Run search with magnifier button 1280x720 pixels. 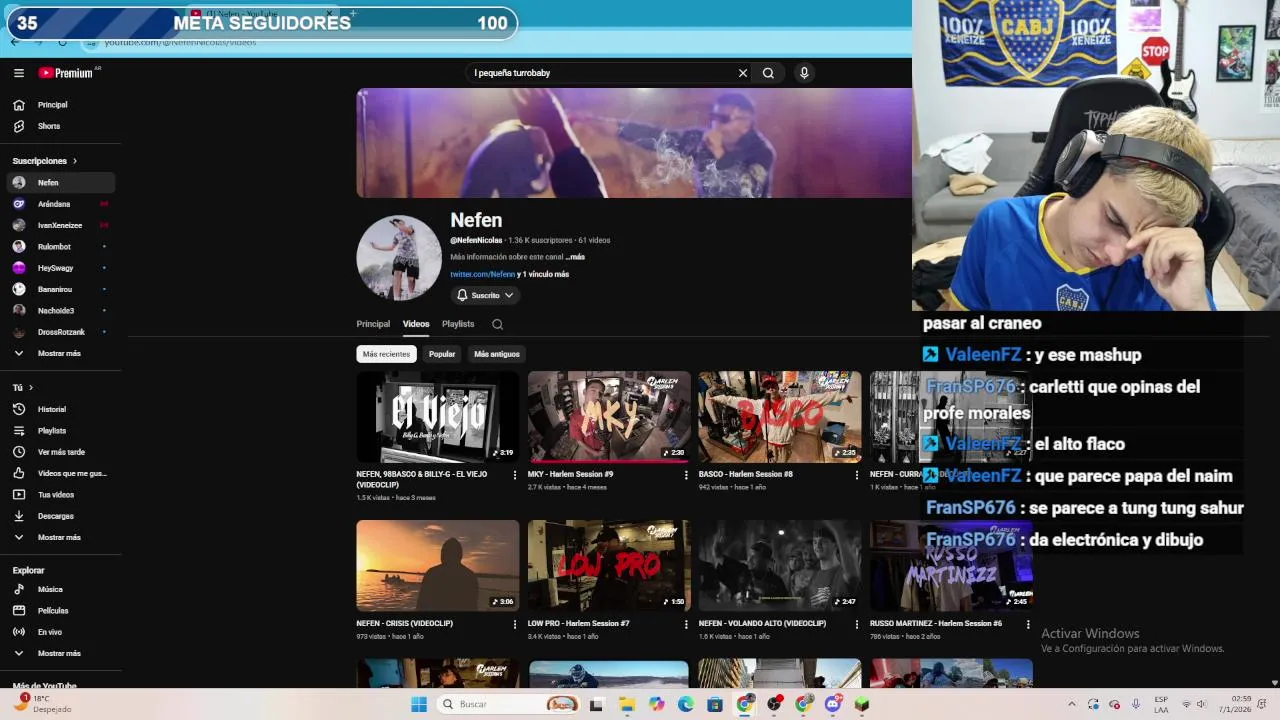click(768, 73)
